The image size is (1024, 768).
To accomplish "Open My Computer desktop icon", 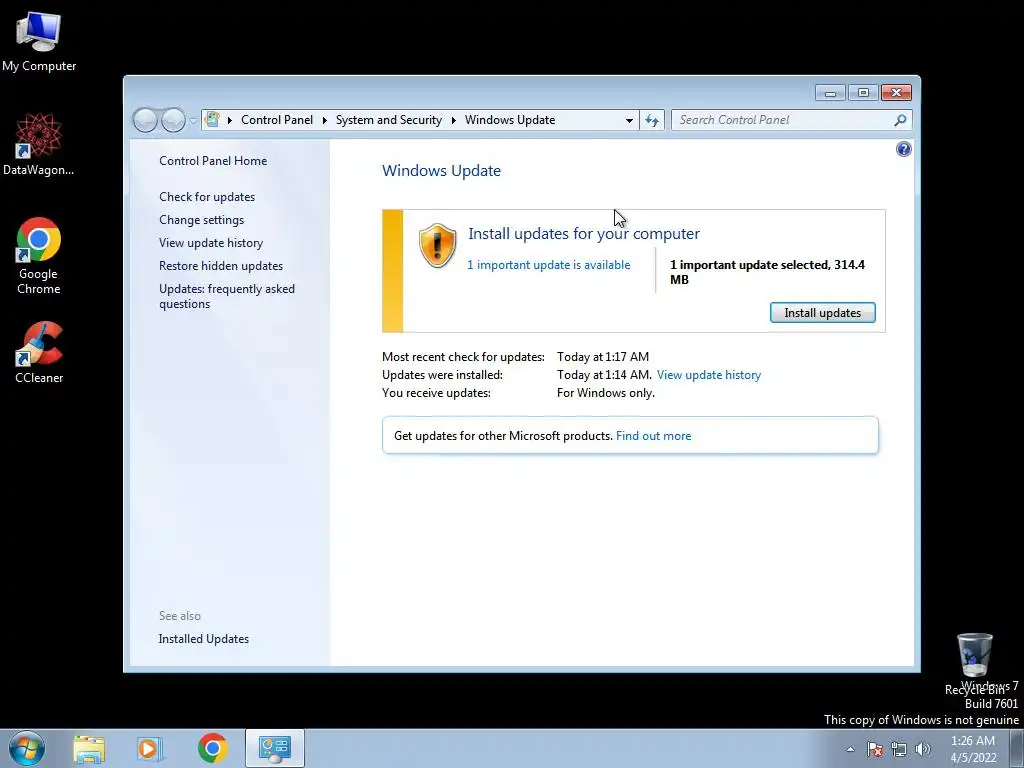I will pos(39,41).
